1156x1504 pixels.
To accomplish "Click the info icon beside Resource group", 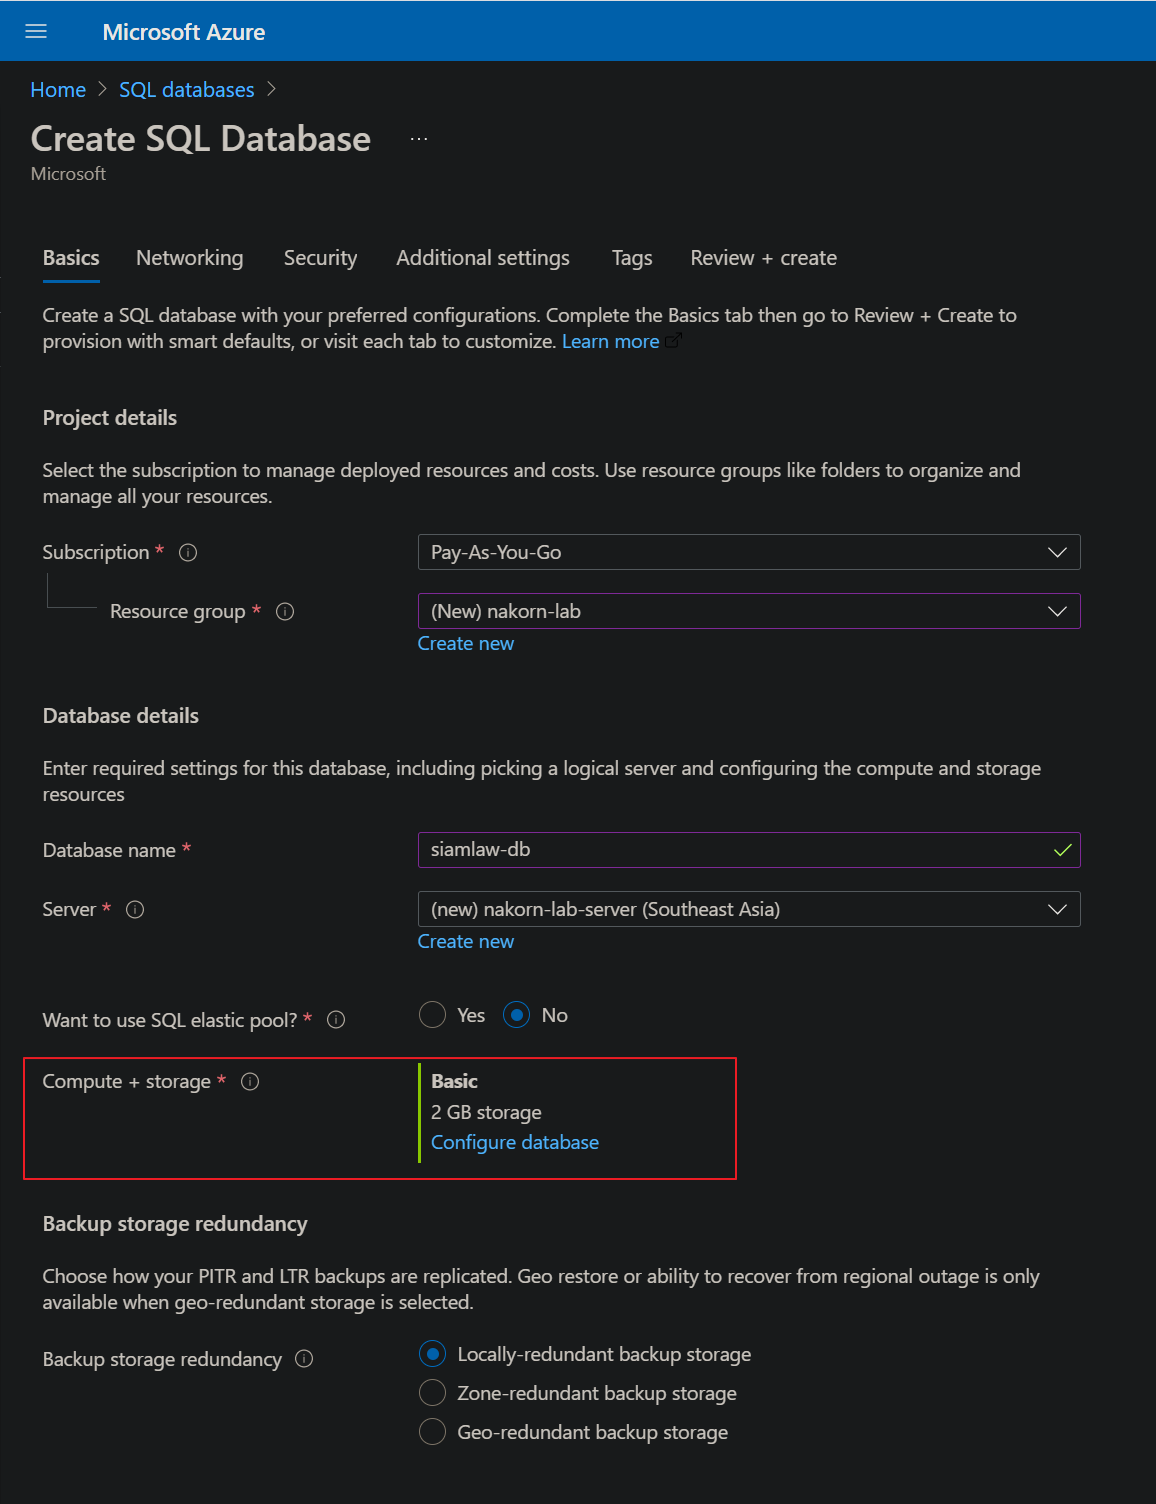I will tap(284, 611).
